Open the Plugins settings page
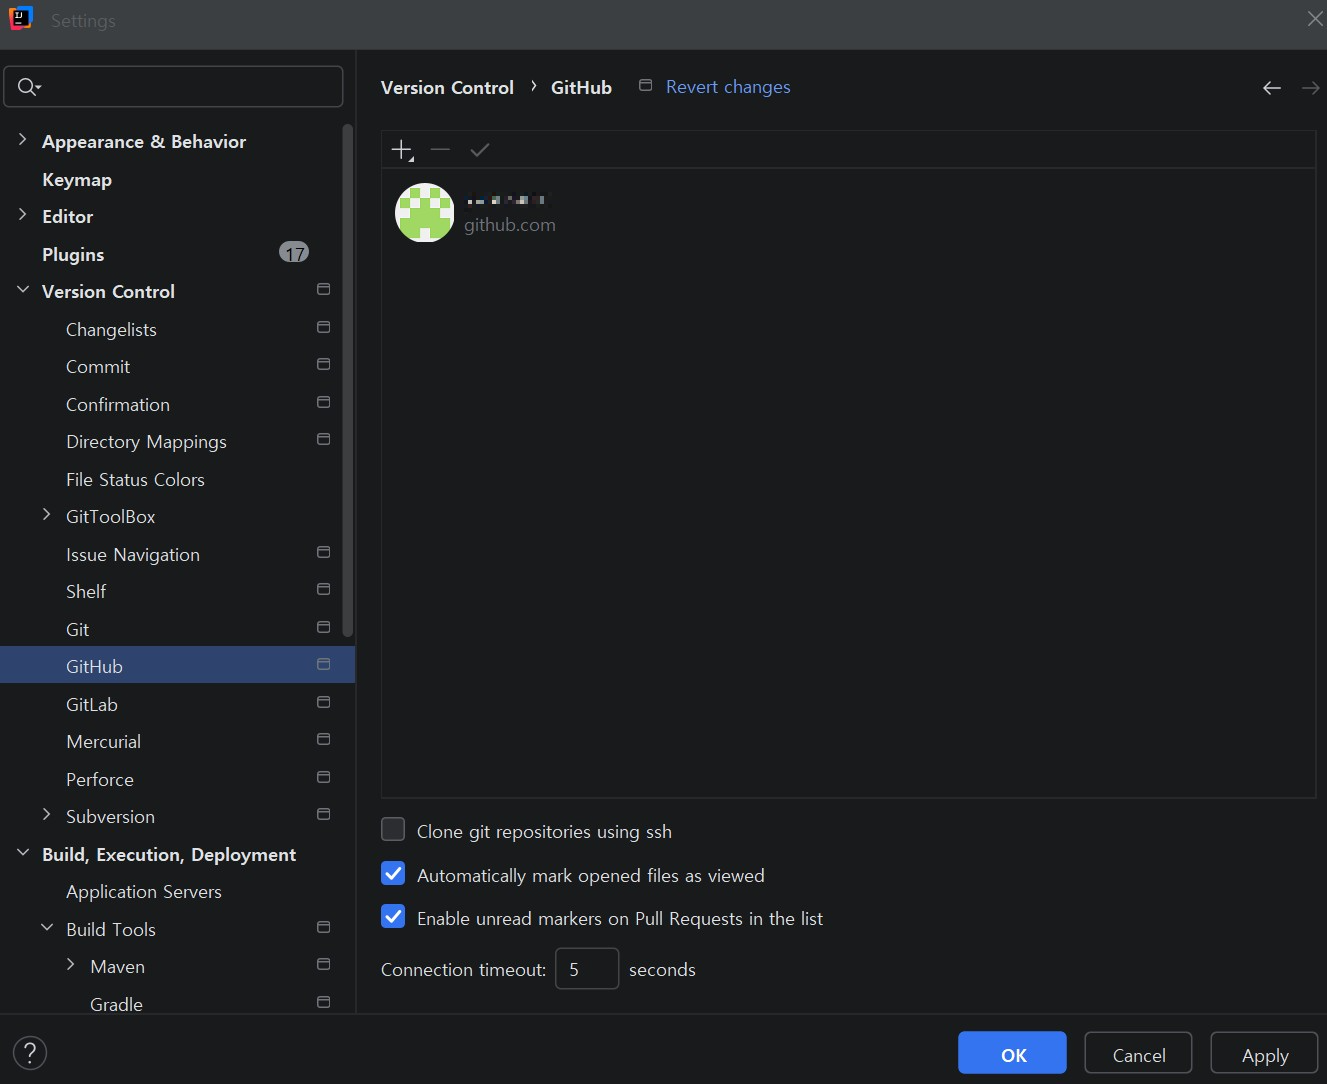 tap(73, 255)
